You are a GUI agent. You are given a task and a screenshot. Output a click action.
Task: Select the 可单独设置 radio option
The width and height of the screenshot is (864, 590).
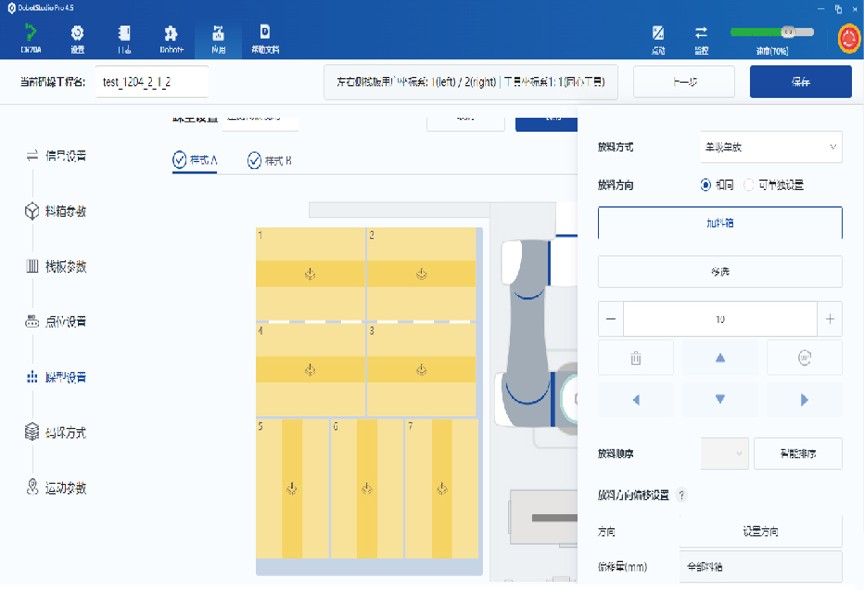749,185
